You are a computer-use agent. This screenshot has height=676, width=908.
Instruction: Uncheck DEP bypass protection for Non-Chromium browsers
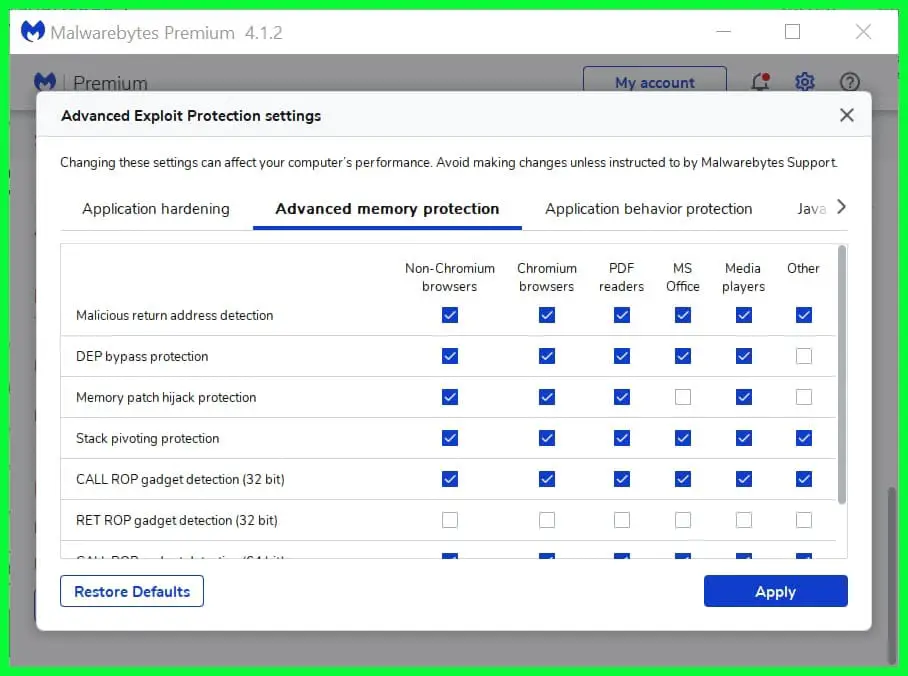coord(450,356)
